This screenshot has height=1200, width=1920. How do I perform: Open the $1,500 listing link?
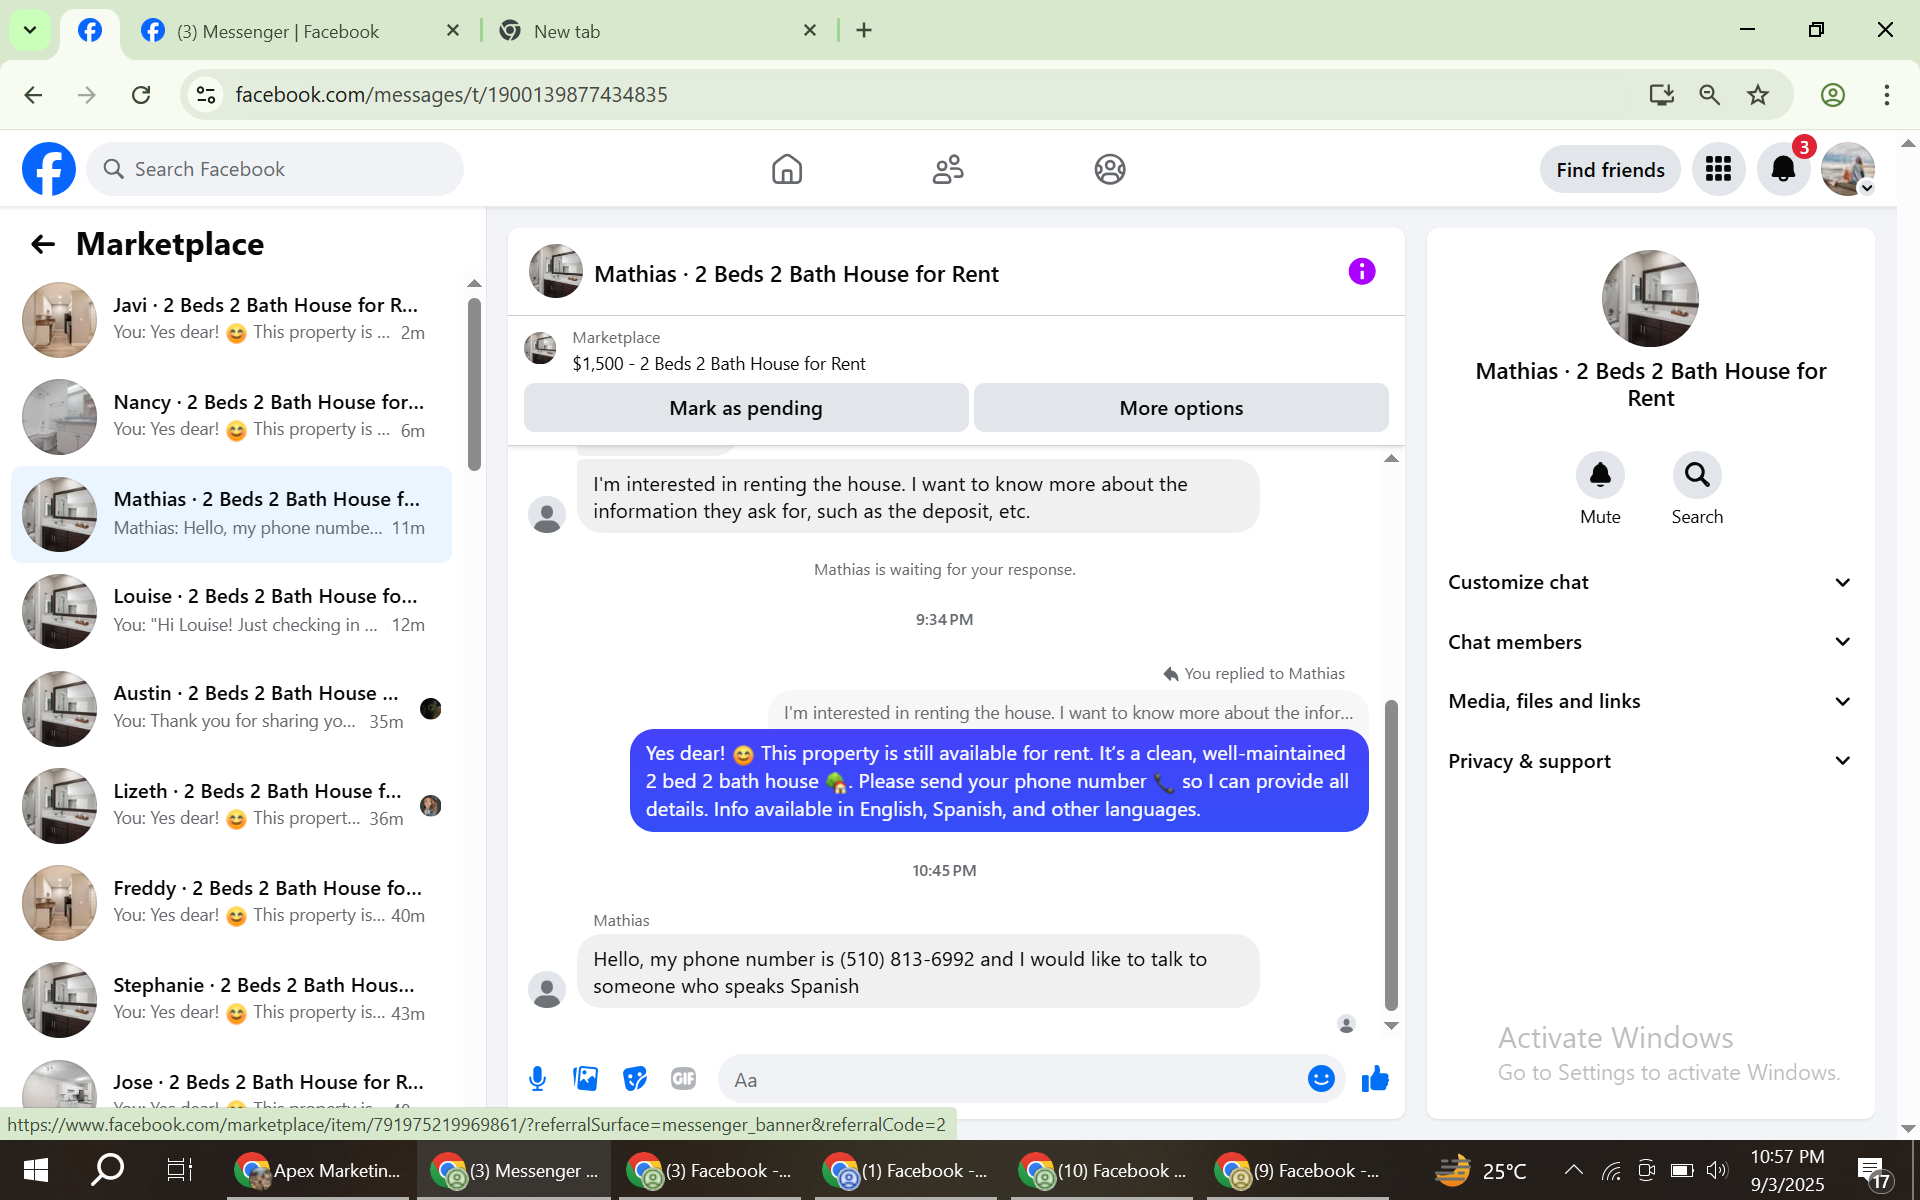pos(719,364)
